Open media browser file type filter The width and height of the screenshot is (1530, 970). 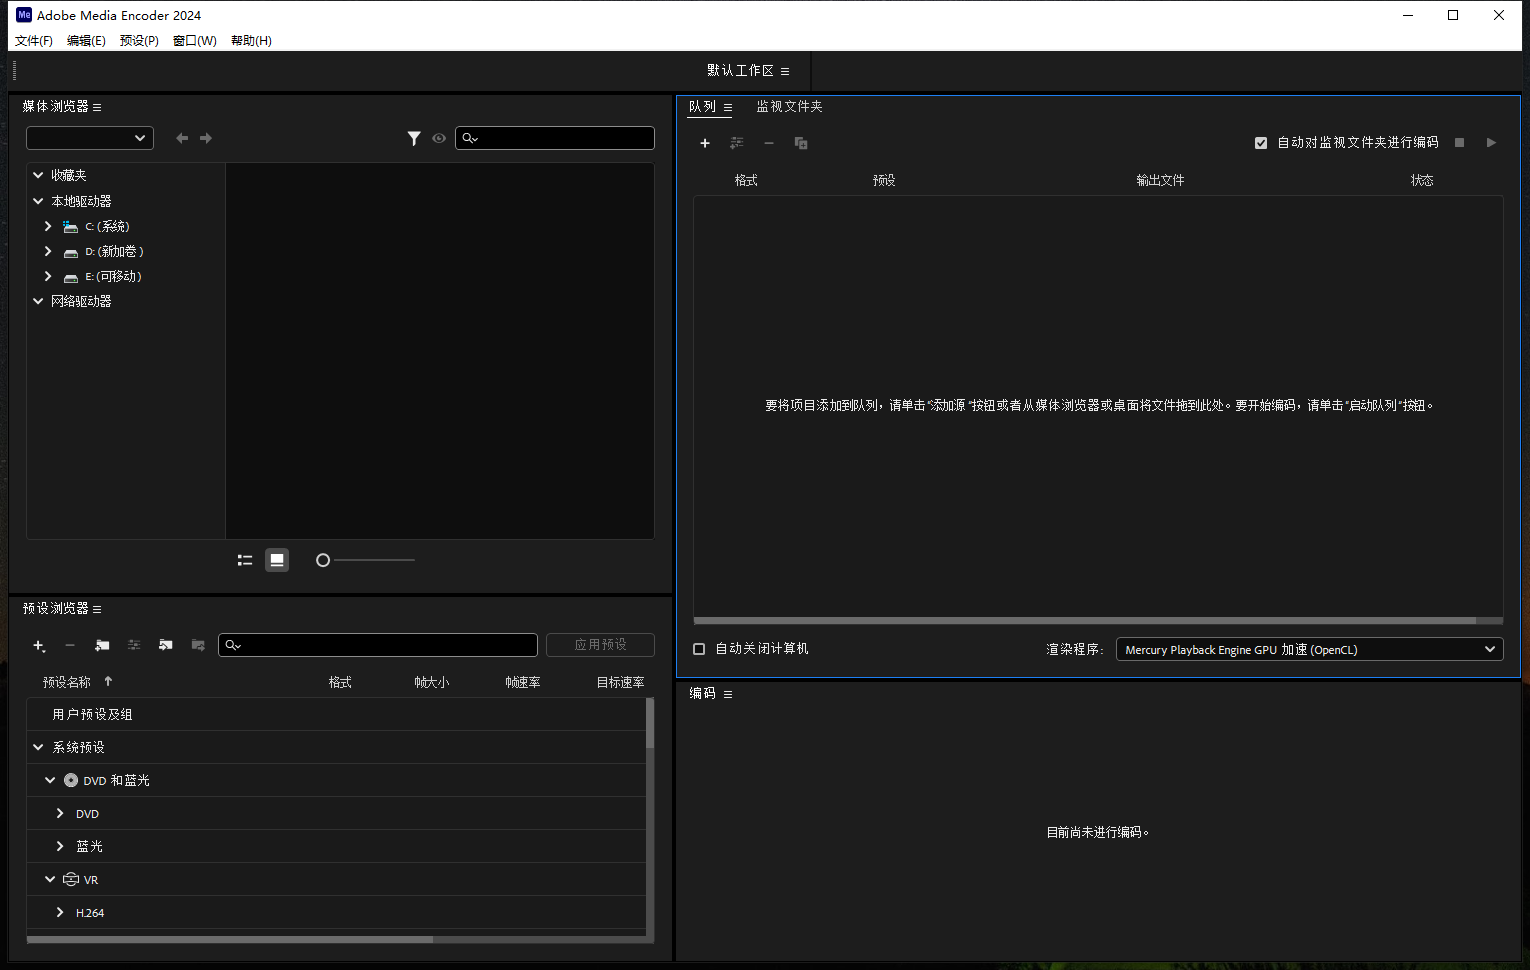(x=414, y=138)
